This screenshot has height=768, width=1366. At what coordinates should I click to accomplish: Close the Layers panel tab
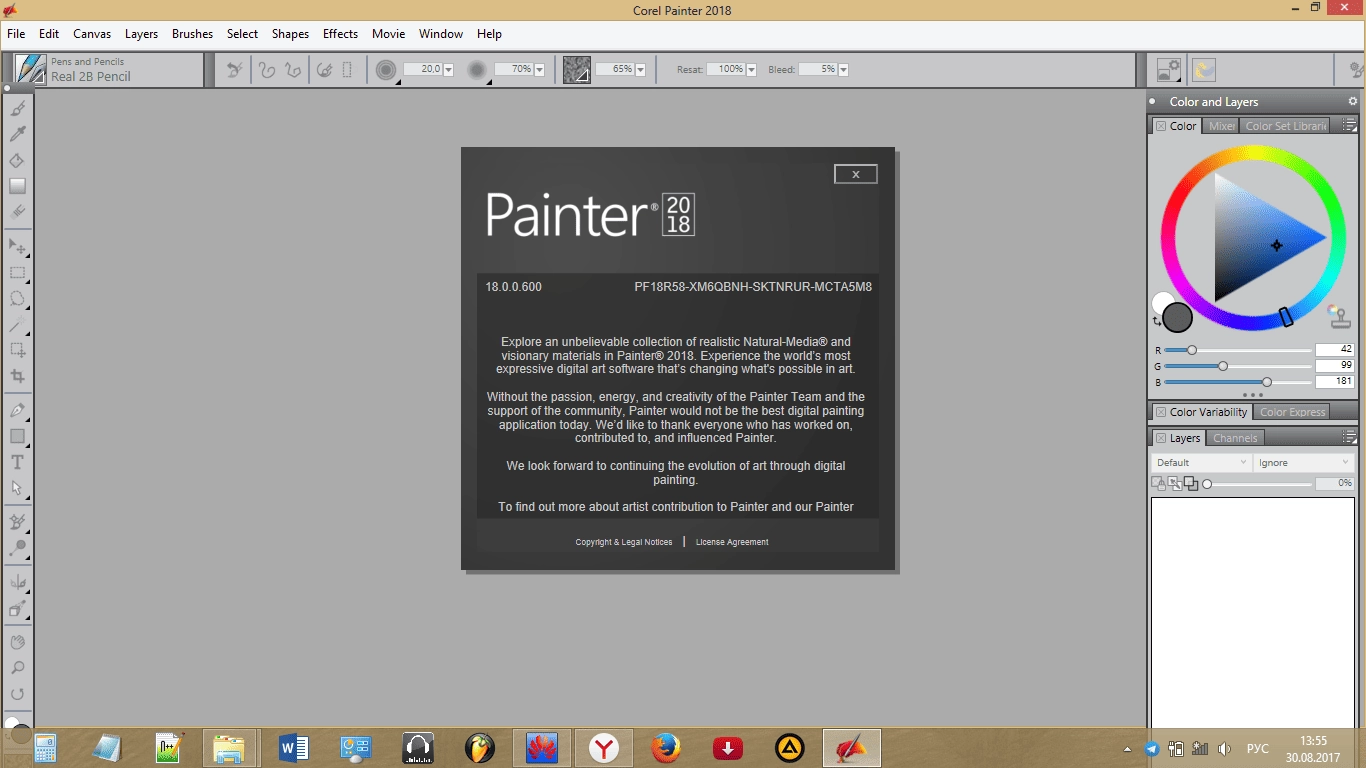(x=1160, y=438)
